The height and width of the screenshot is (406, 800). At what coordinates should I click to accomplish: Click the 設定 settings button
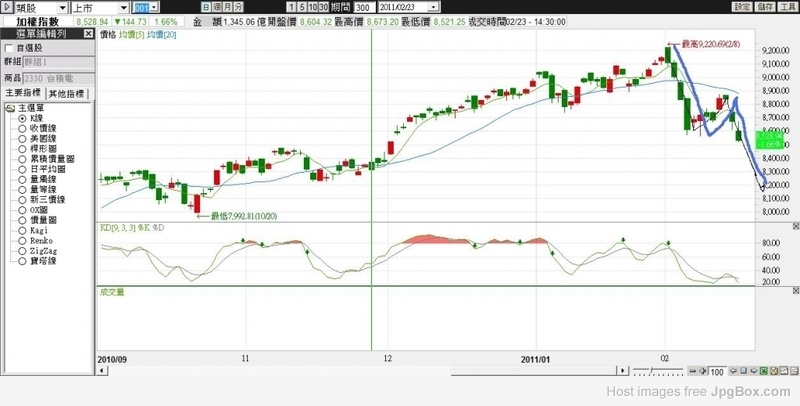coord(741,6)
